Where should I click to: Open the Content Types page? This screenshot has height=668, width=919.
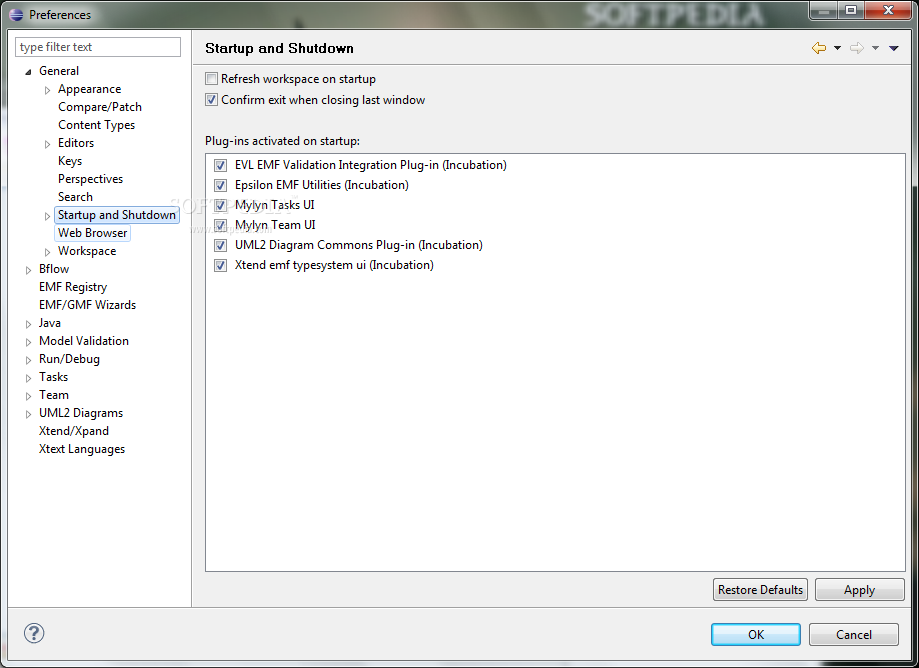[x=96, y=125]
